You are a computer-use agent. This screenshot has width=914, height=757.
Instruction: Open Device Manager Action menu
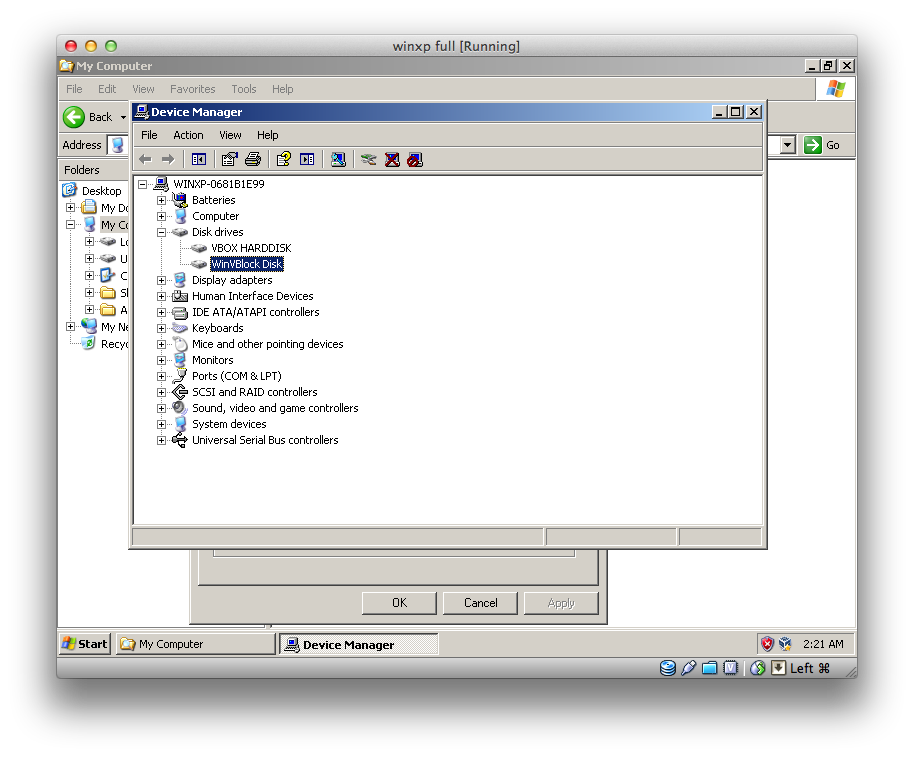tap(188, 135)
